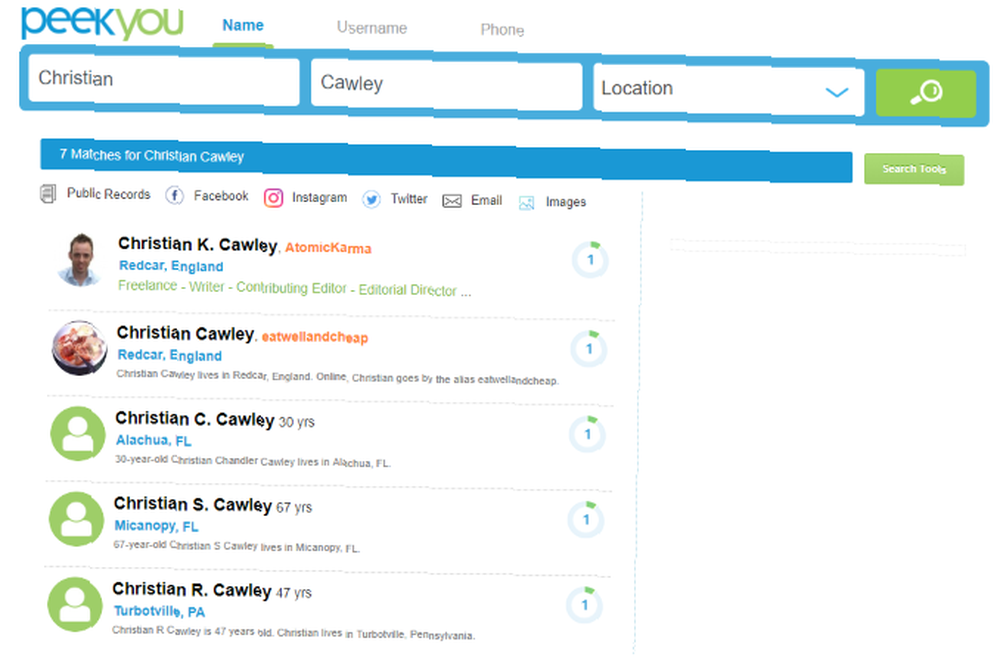Click the PeekYou logo
This screenshot has height=663, width=1000.
tap(102, 23)
